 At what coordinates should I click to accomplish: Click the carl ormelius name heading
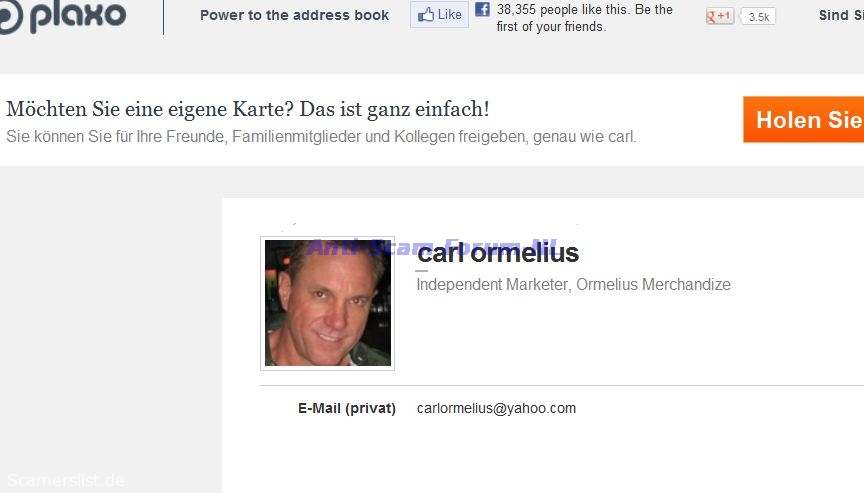(498, 253)
